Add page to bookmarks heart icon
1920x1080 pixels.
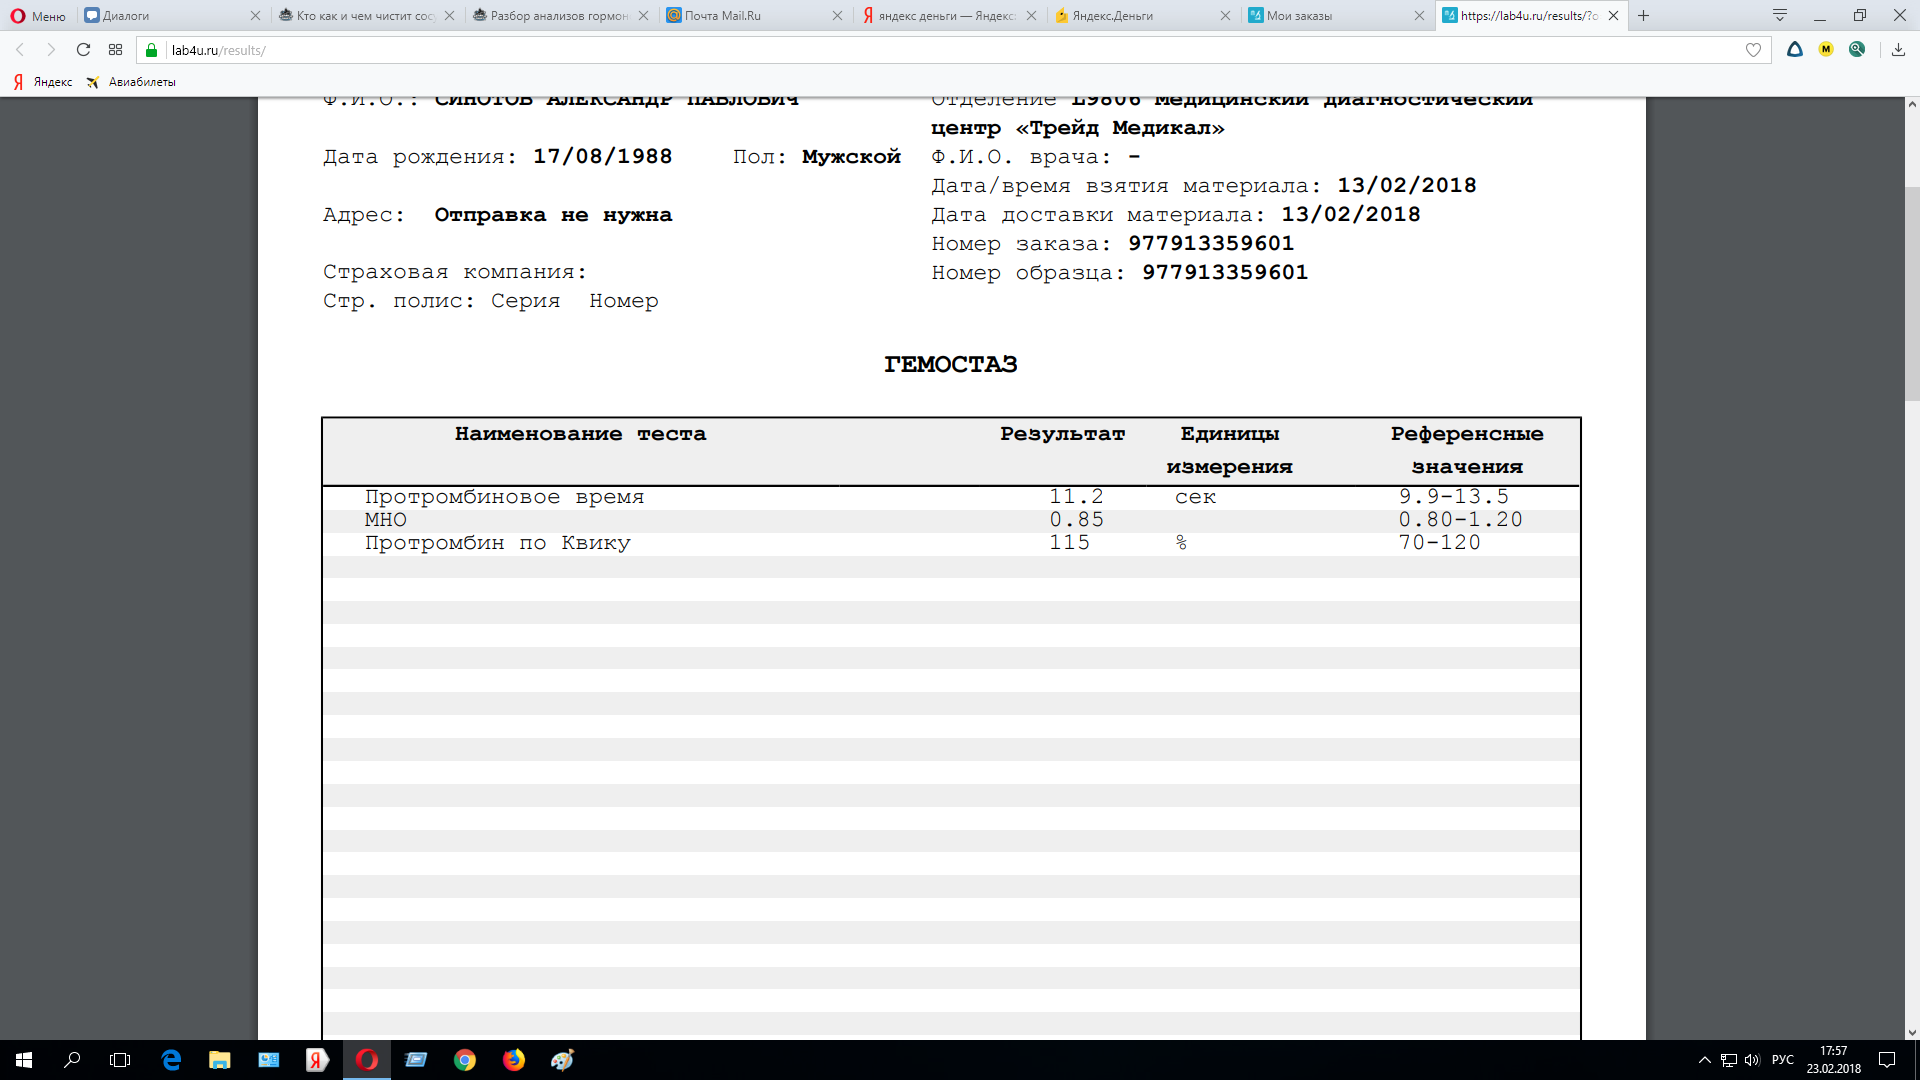click(1753, 50)
